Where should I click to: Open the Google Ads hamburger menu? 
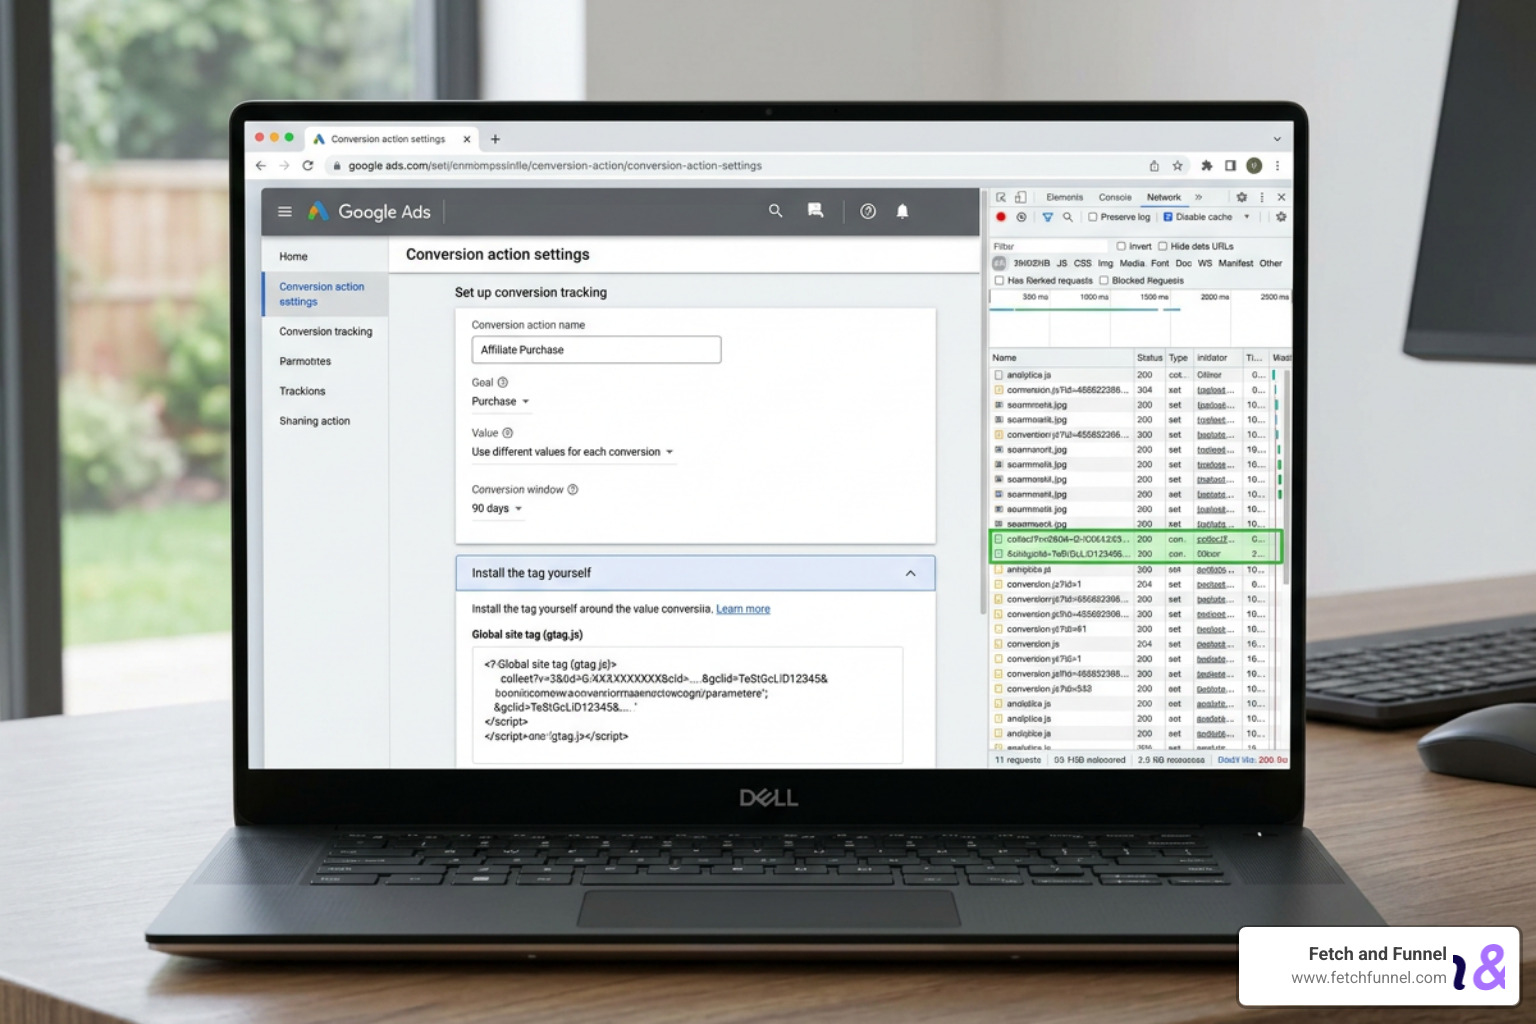pos(285,212)
